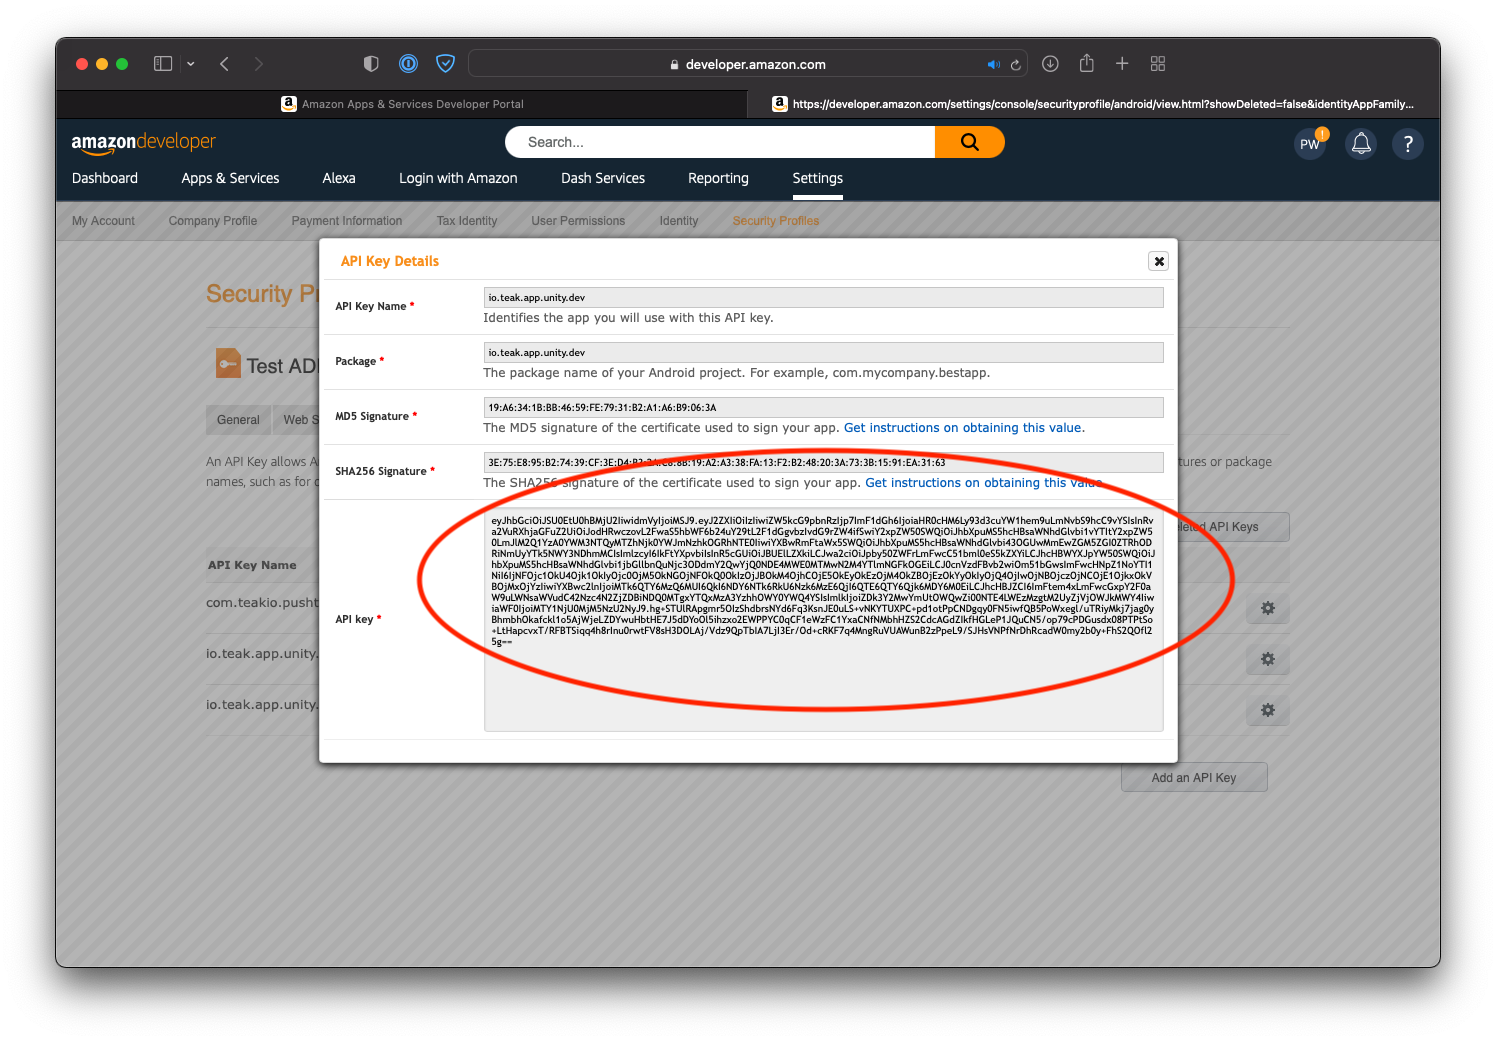Screen dimensions: 1496x1041
Task: Go to My Account sub-tab
Action: [103, 221]
